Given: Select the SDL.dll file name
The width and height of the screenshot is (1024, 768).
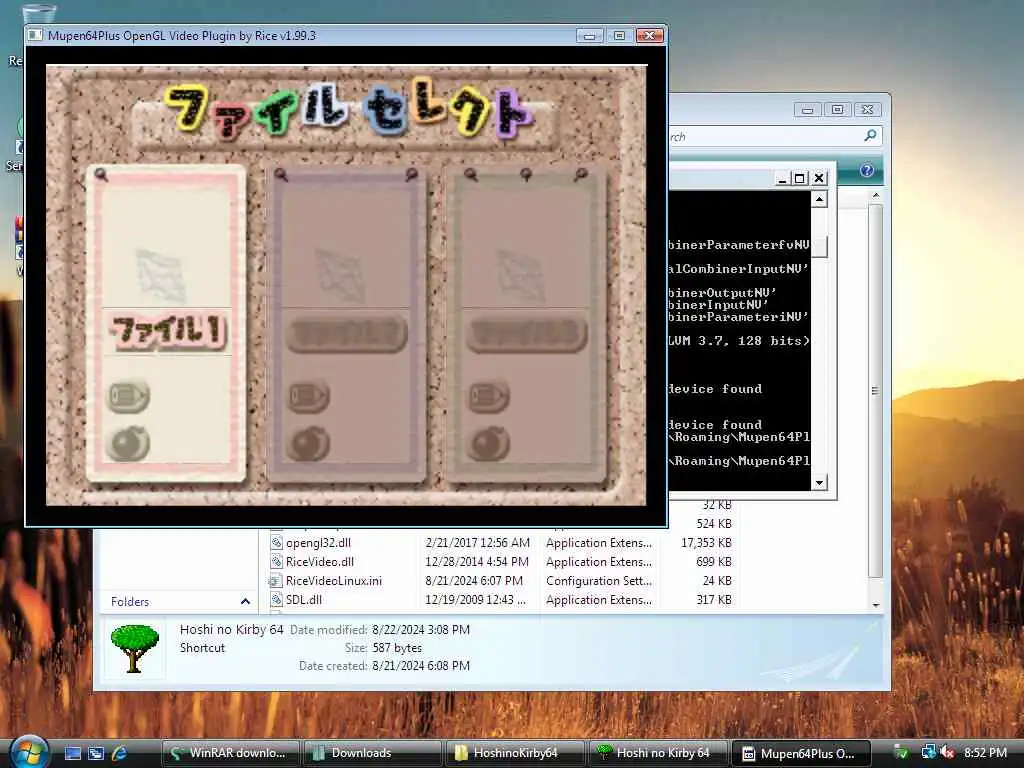Looking at the screenshot, I should (304, 600).
